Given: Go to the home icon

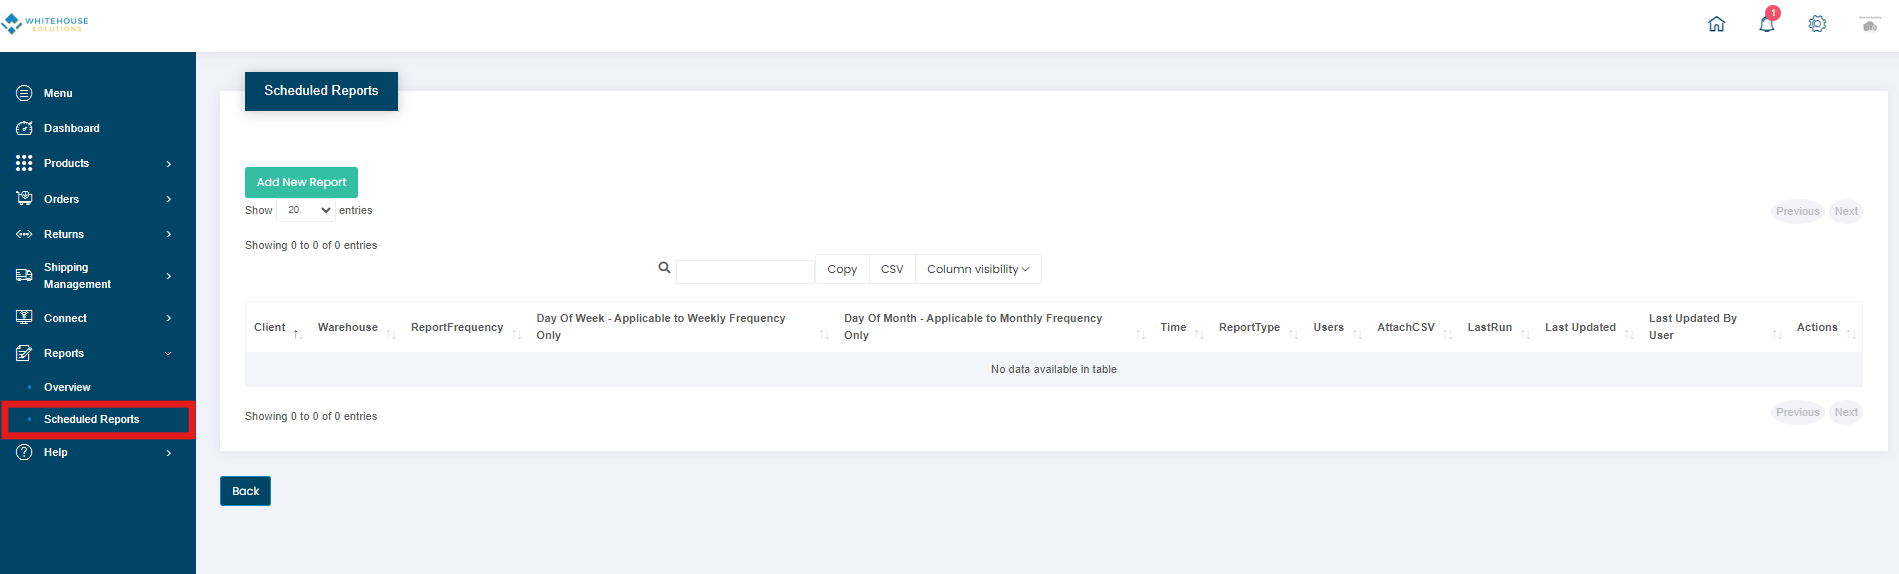Looking at the screenshot, I should click(1716, 24).
